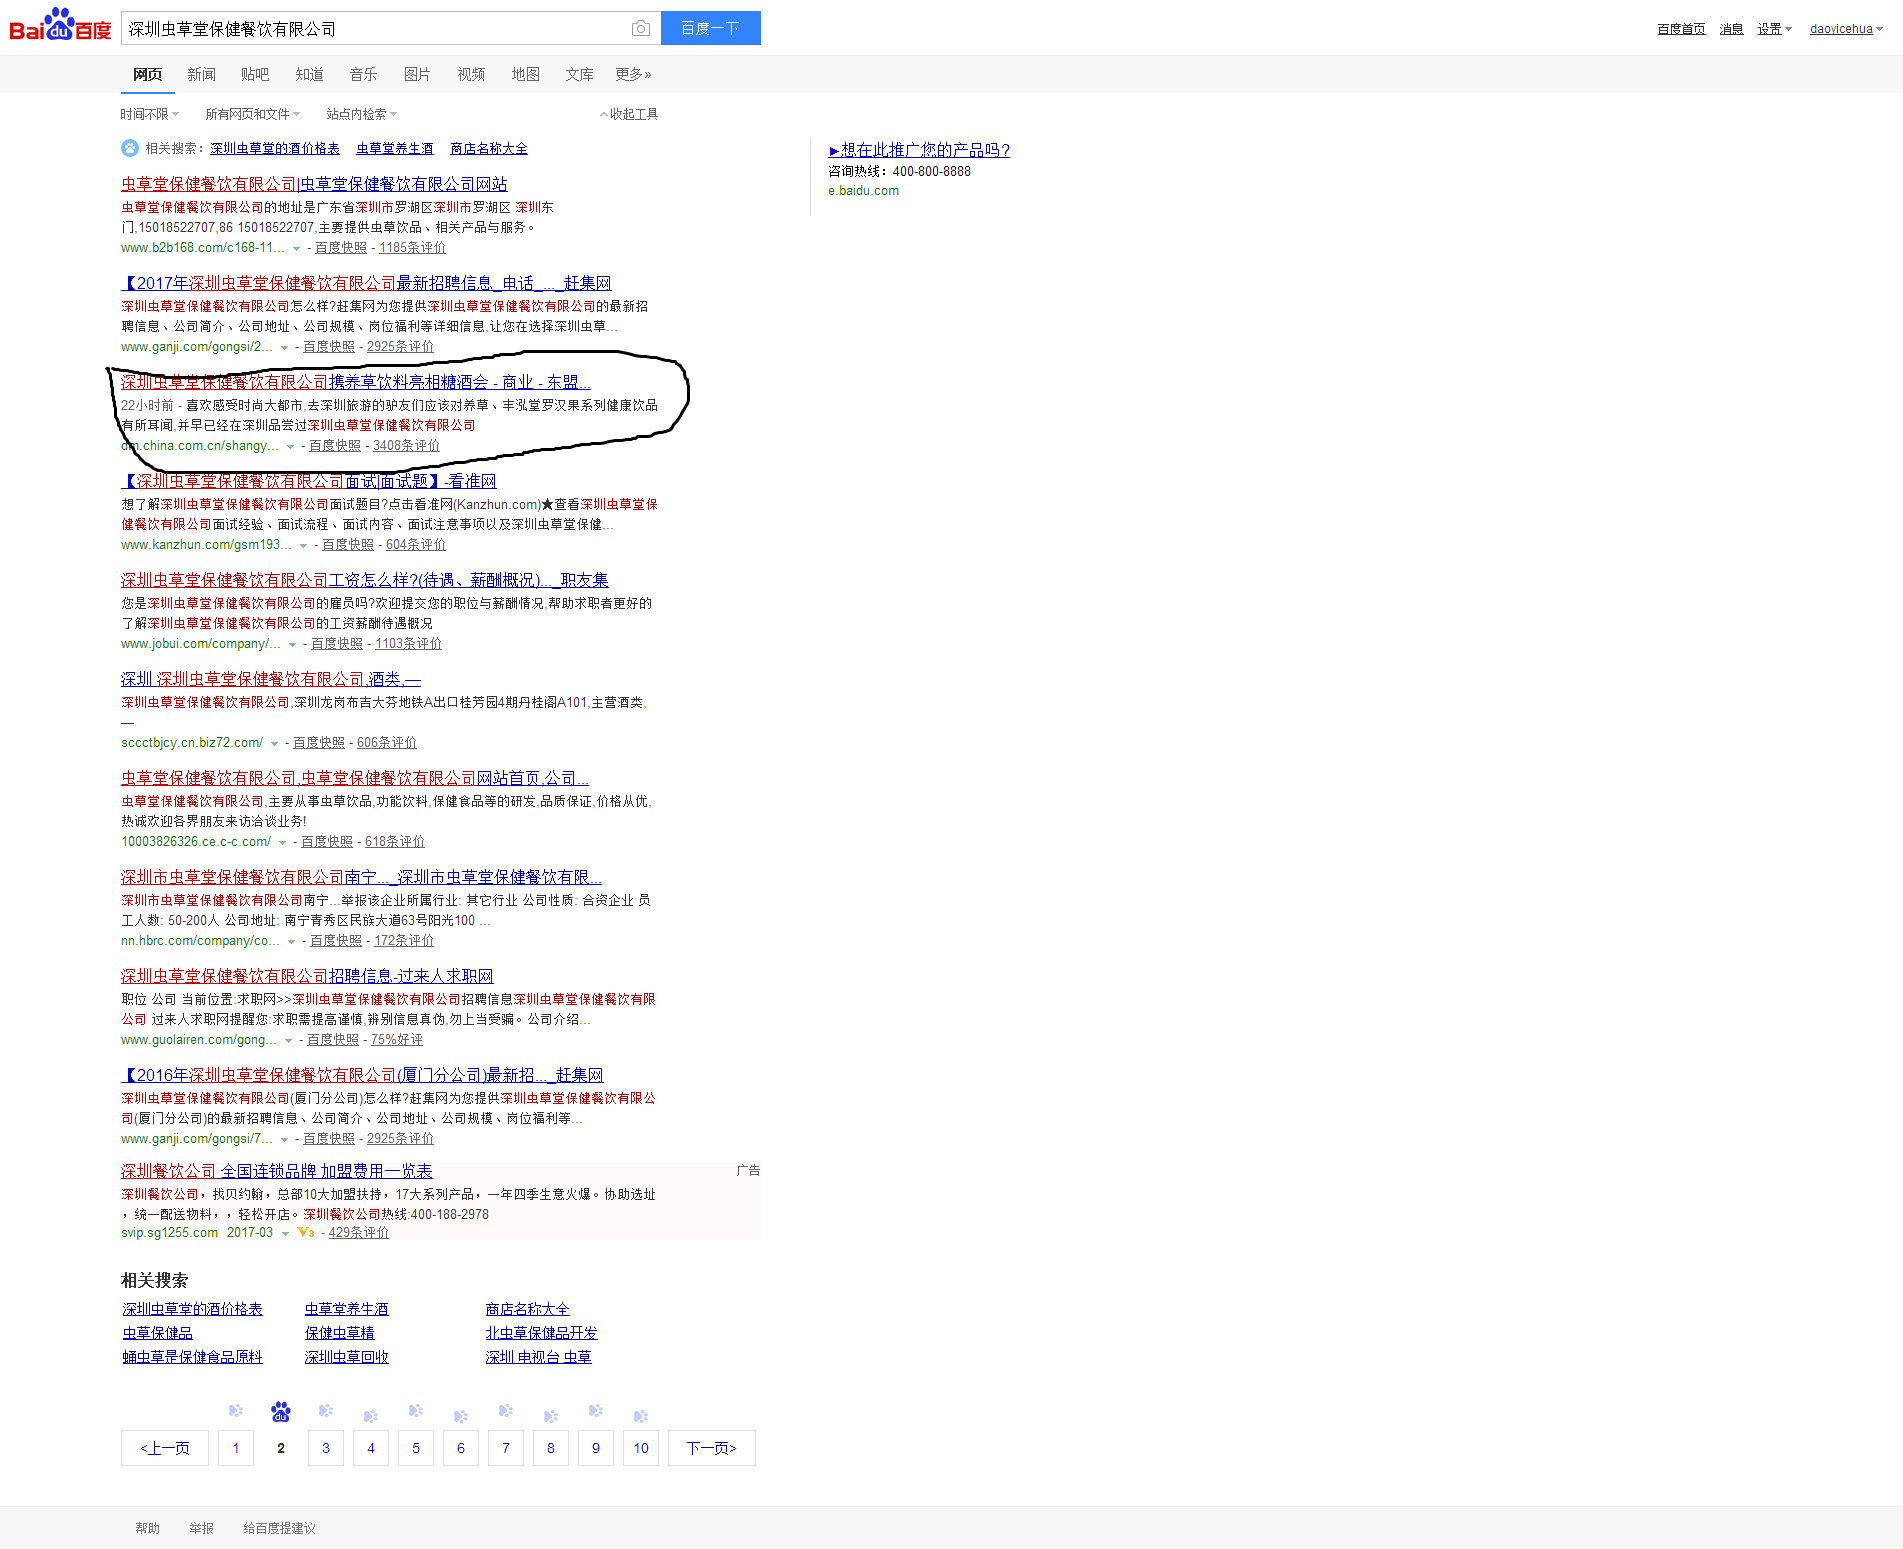Expand the 站点内检索 filter dropdown
1903x1549 pixels.
[361, 114]
